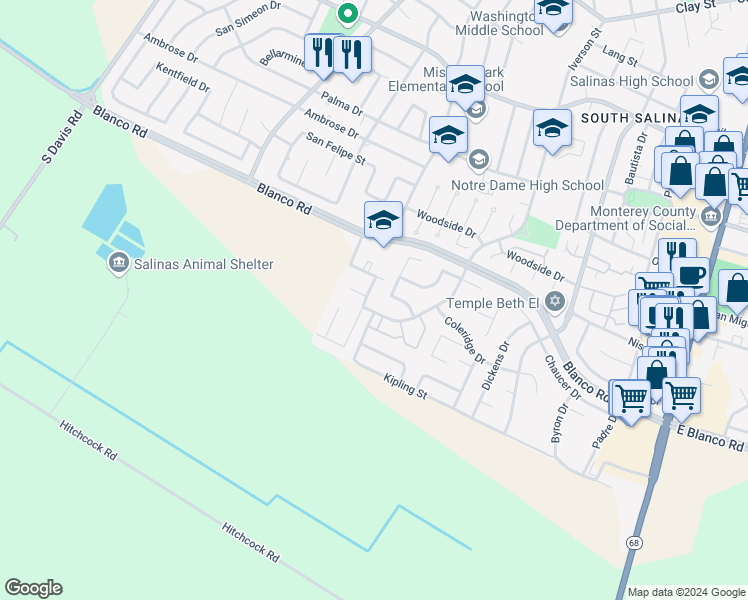The height and width of the screenshot is (600, 748).
Task: Click the Highway 68 route shield
Action: pyautogui.click(x=634, y=543)
